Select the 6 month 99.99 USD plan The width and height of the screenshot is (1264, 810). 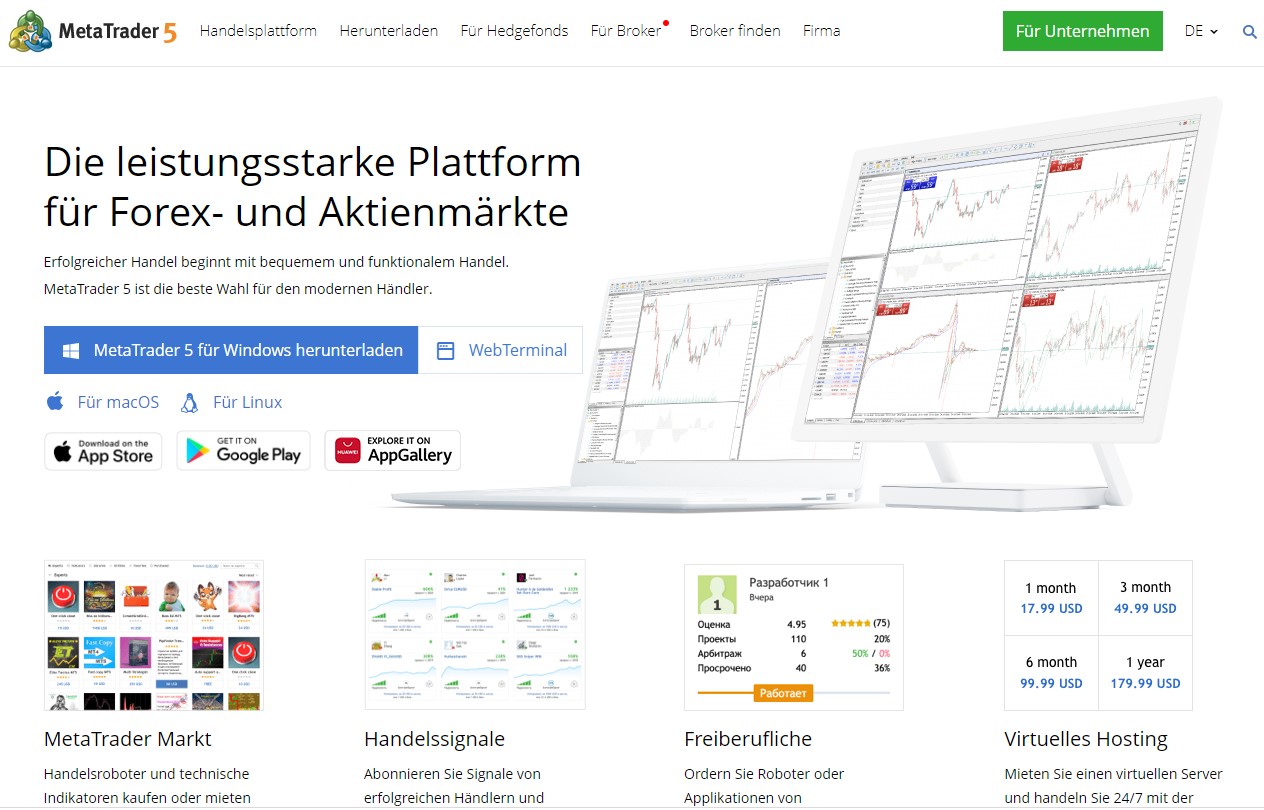pyautogui.click(x=1051, y=673)
